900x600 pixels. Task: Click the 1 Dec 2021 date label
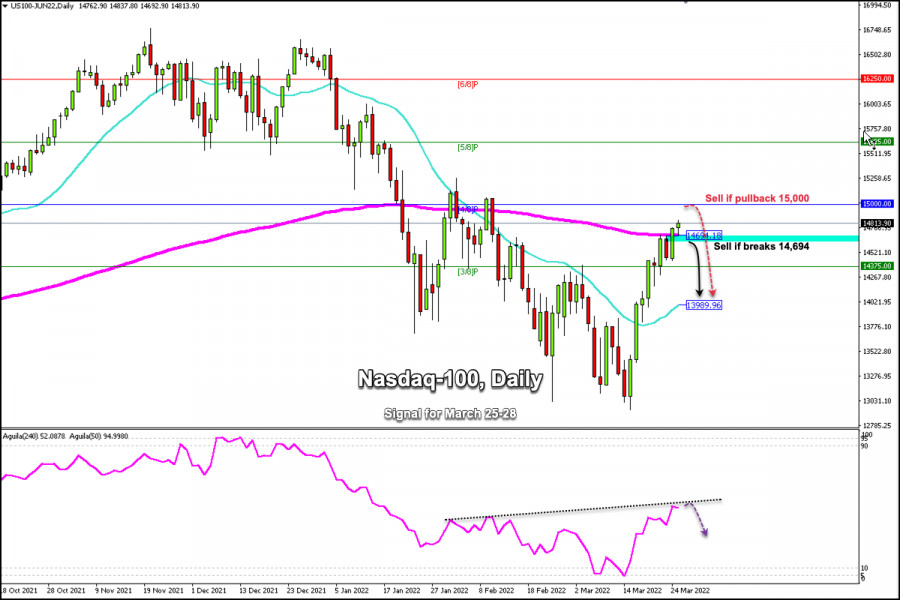(x=209, y=590)
